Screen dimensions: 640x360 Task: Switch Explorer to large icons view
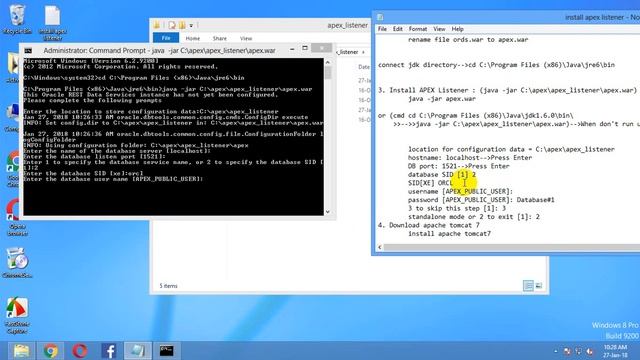(x=539, y=285)
